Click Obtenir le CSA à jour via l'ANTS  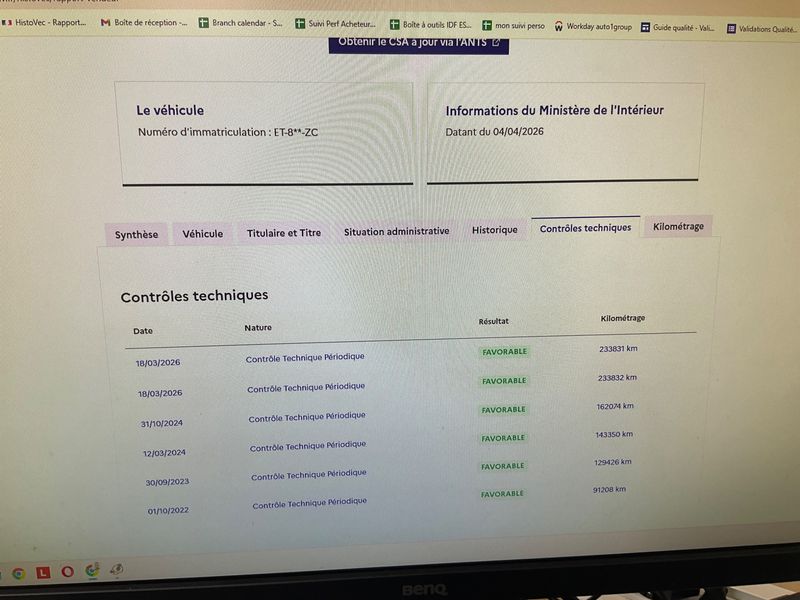(x=418, y=43)
